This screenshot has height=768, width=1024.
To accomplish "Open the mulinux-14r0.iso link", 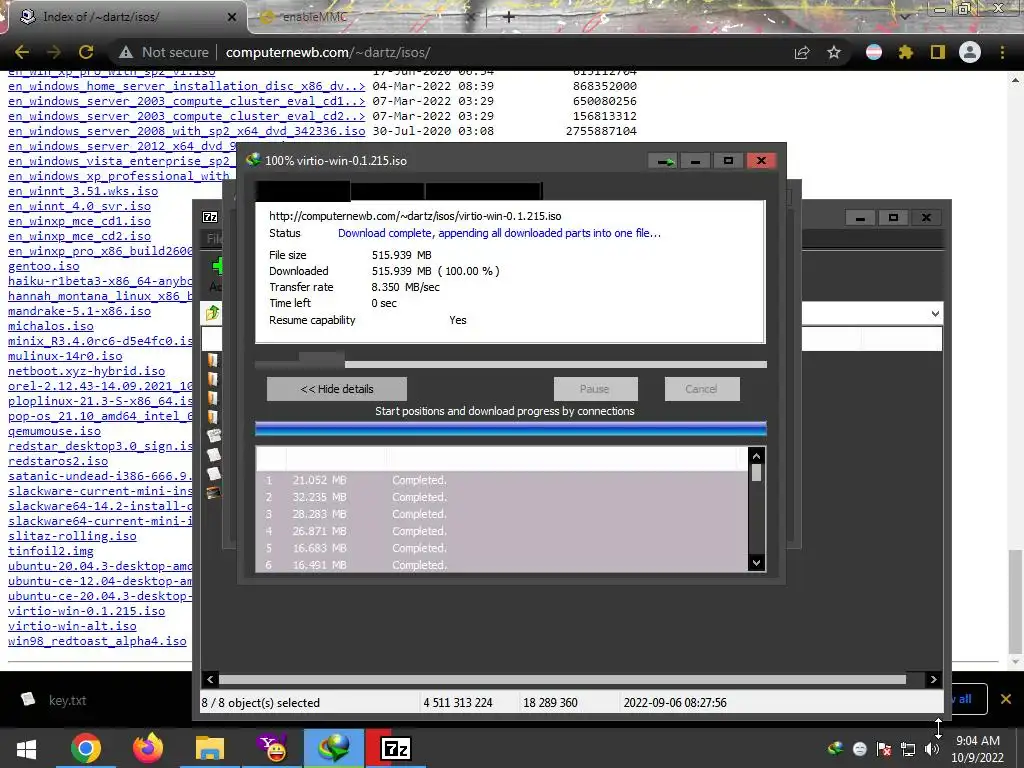I will (65, 356).
